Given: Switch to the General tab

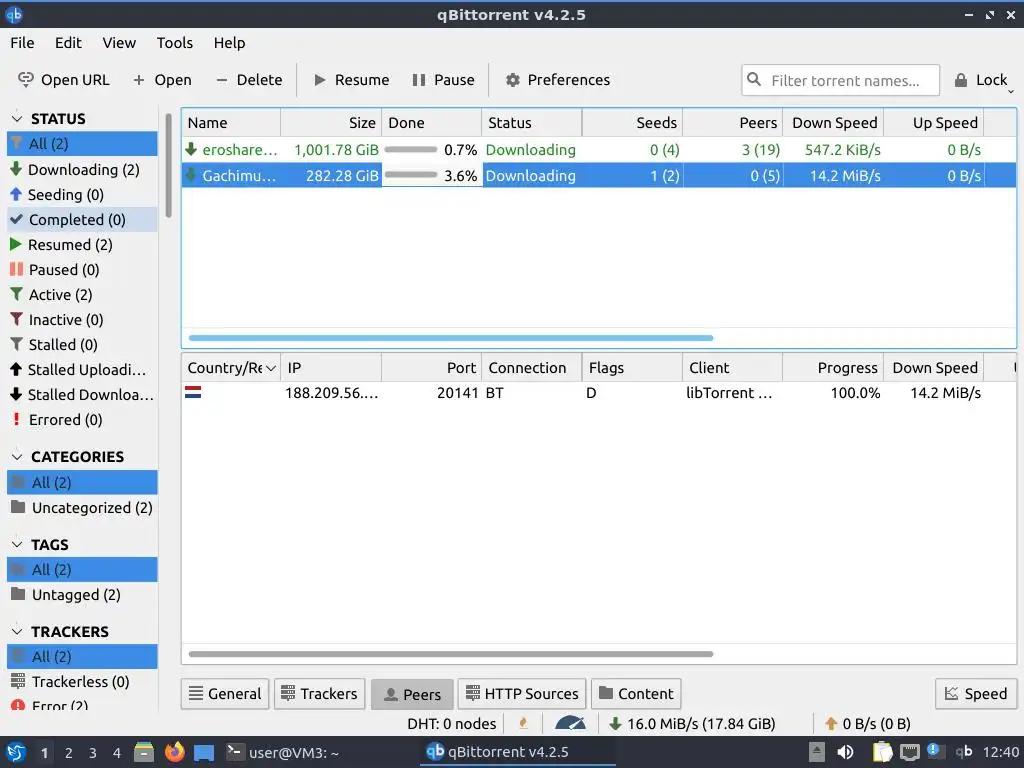Looking at the screenshot, I should pos(225,694).
